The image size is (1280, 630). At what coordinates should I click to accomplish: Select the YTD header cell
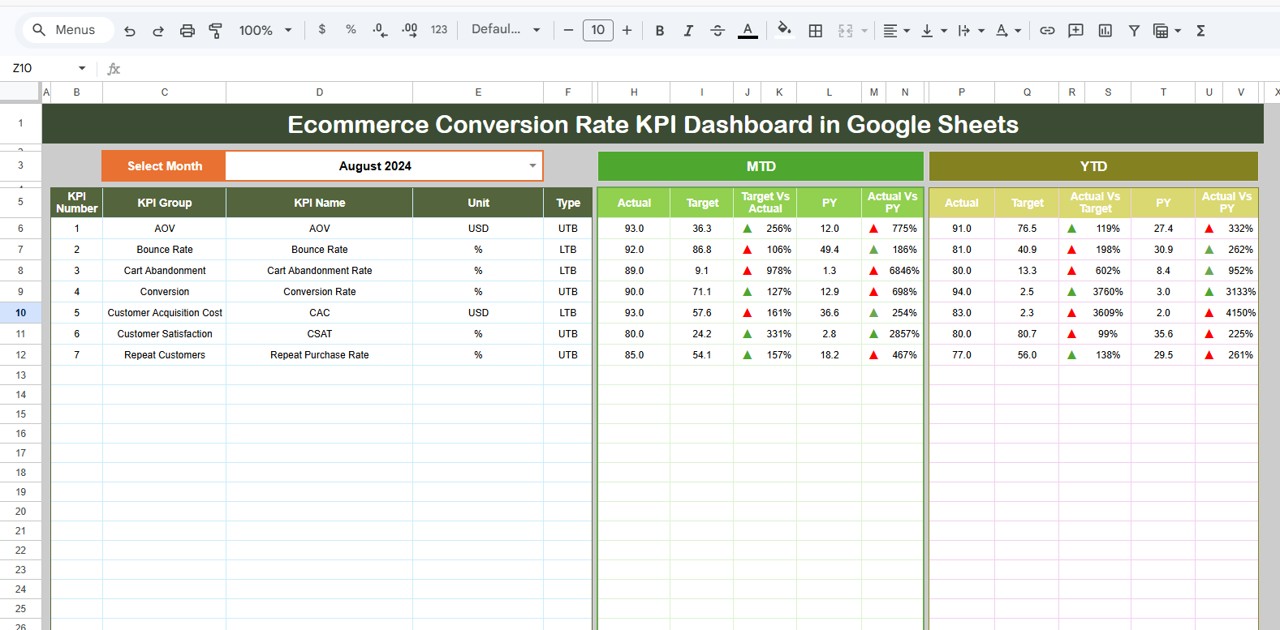click(x=1093, y=166)
